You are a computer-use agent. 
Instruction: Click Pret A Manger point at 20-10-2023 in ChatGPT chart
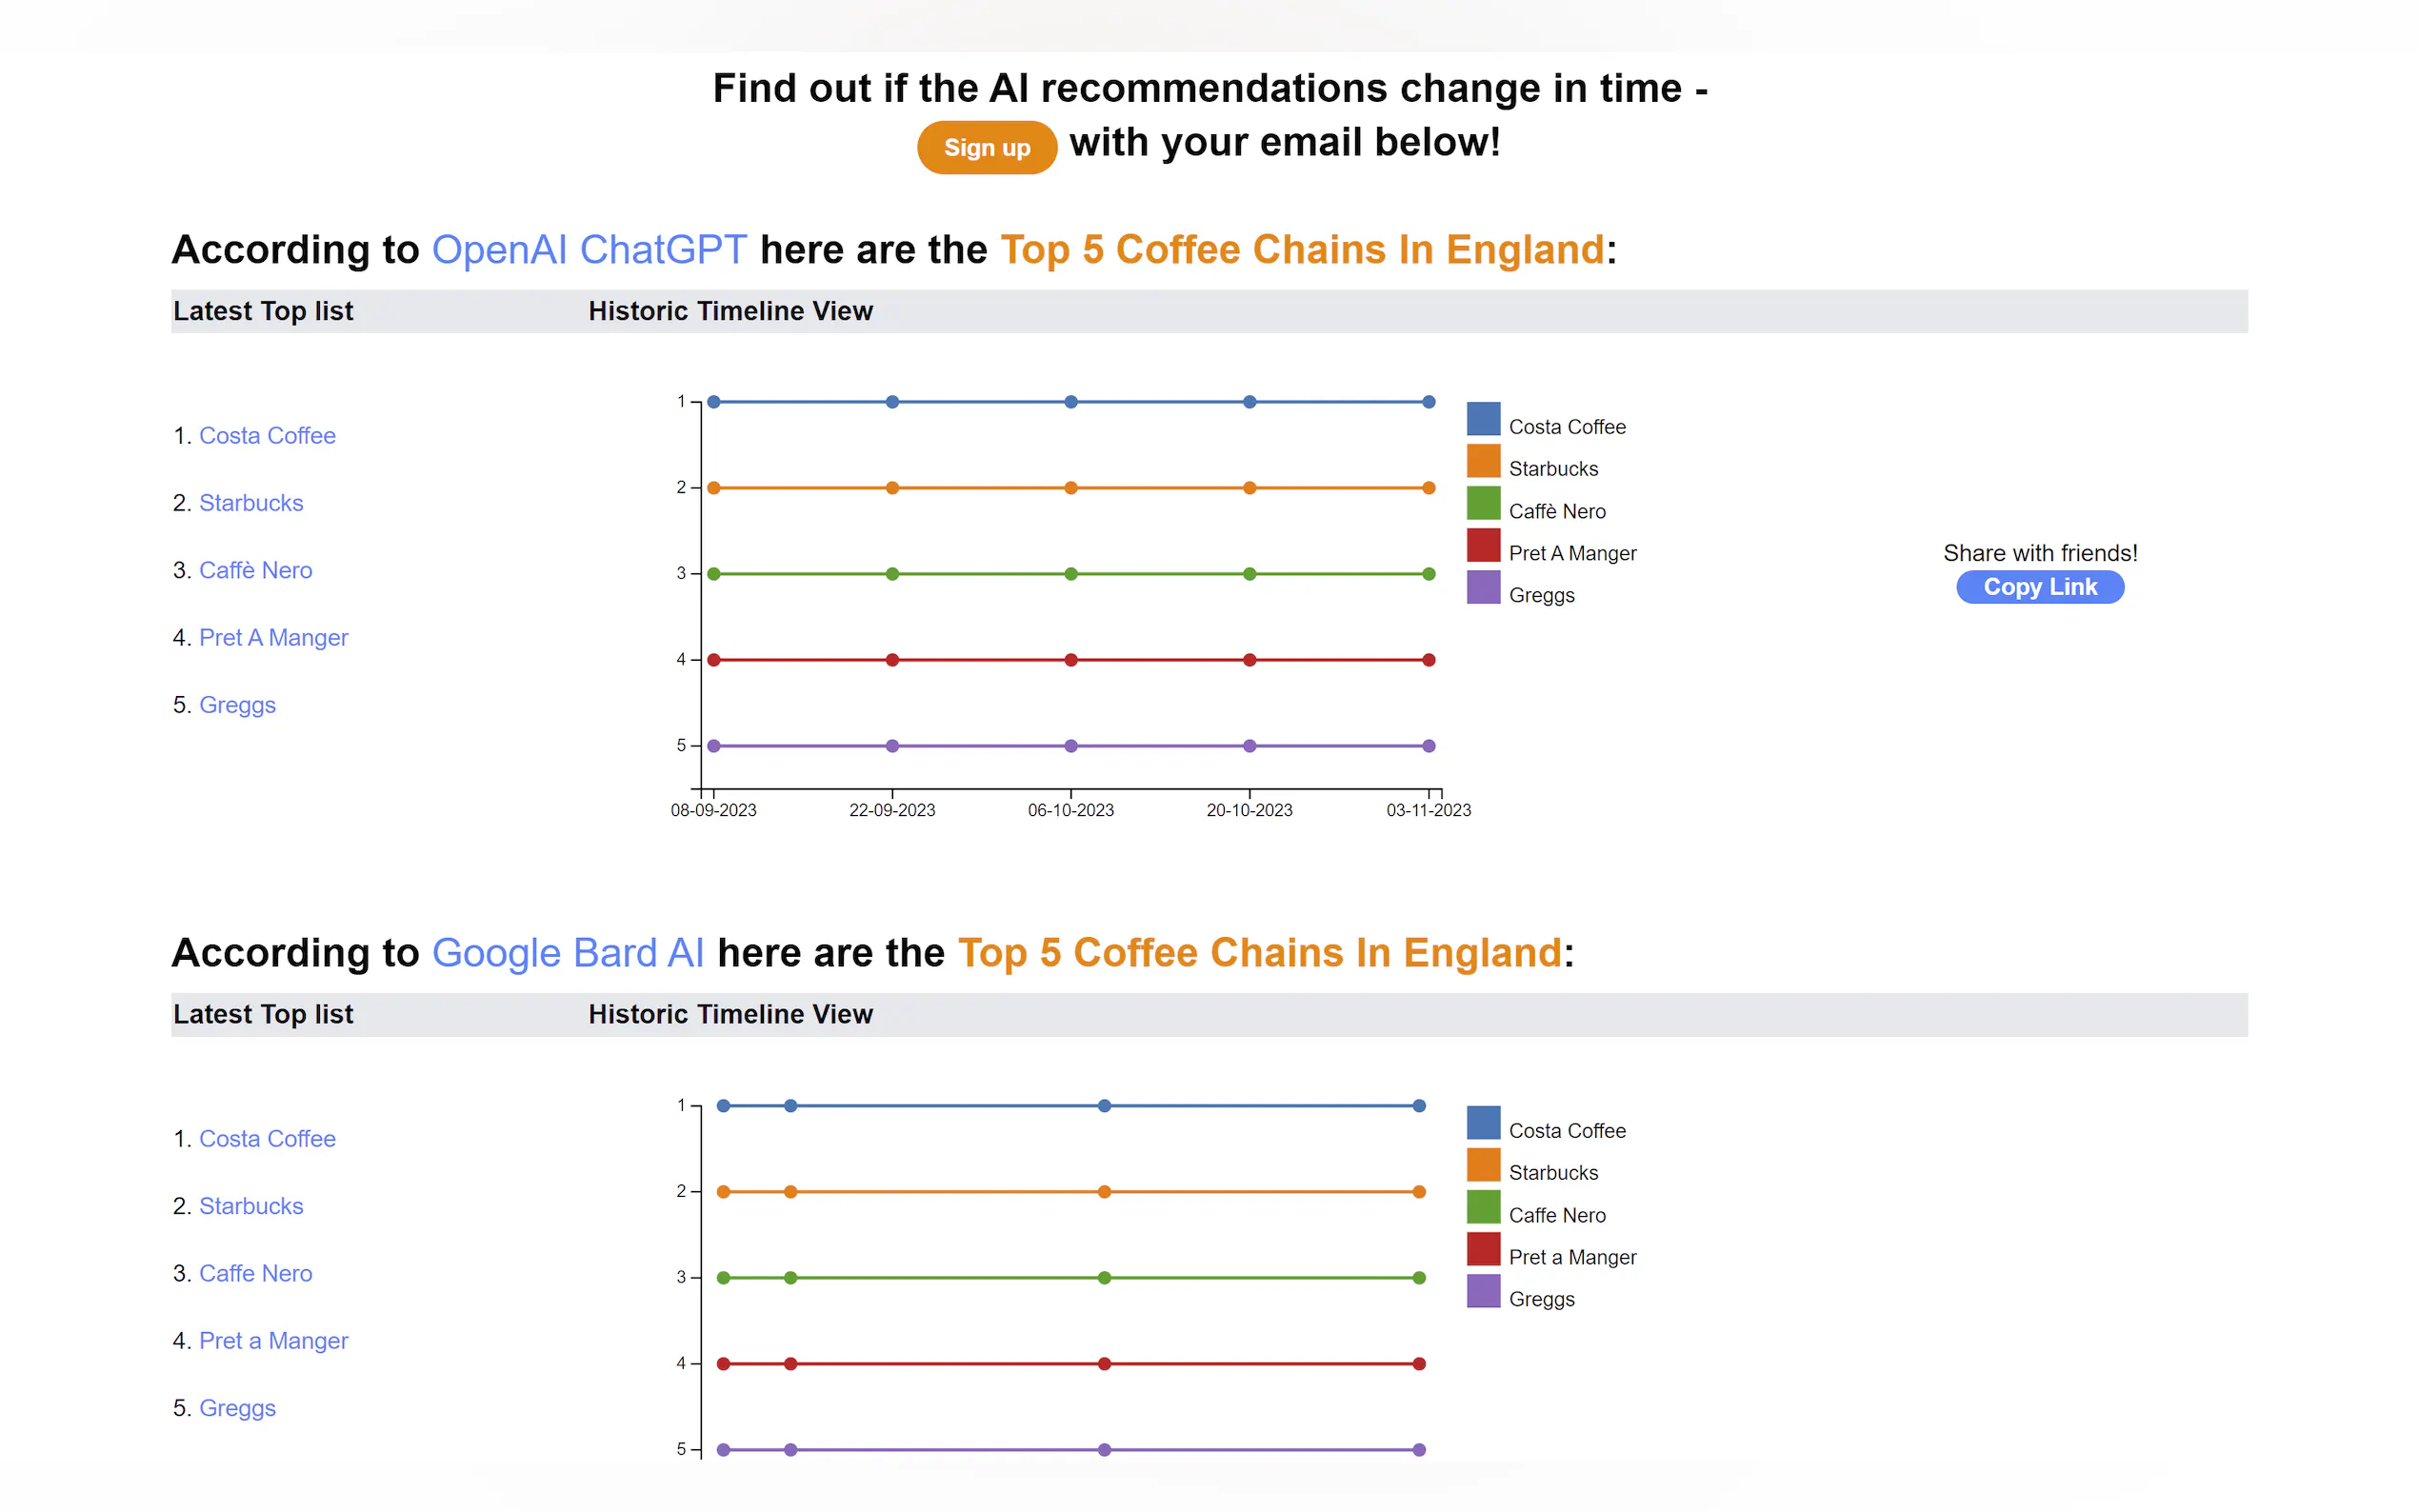coord(1249,660)
